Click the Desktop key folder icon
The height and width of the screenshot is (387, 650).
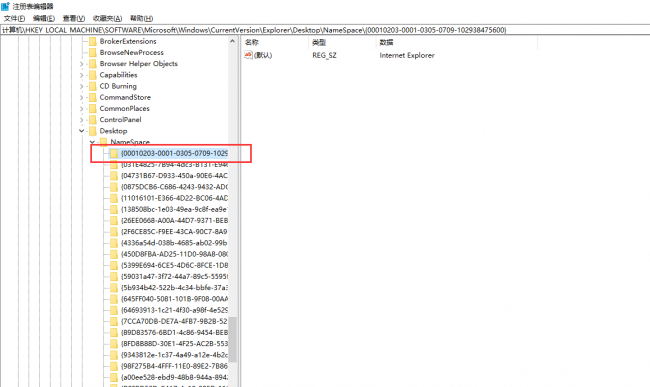(93, 131)
